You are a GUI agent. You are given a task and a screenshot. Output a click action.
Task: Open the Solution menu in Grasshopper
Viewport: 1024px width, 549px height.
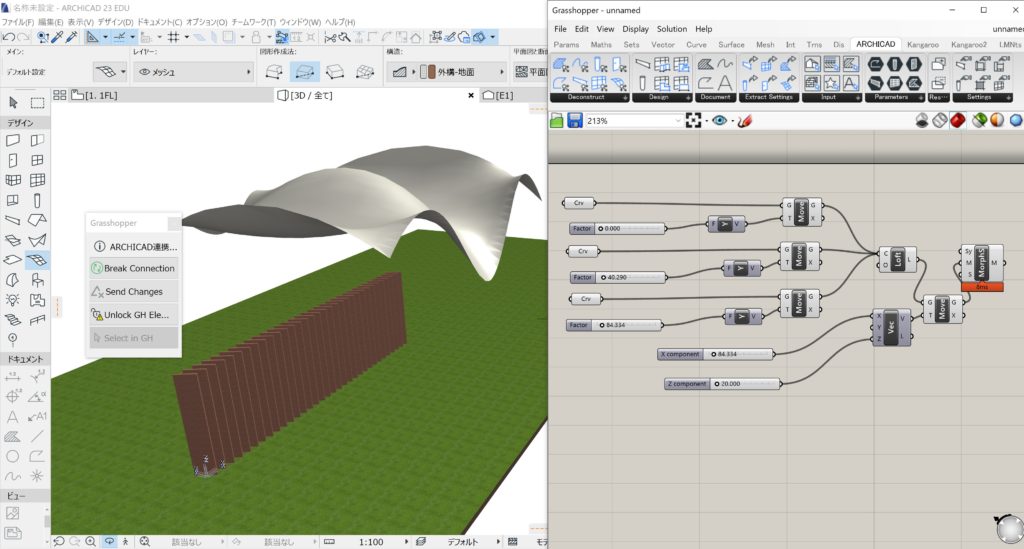671,29
